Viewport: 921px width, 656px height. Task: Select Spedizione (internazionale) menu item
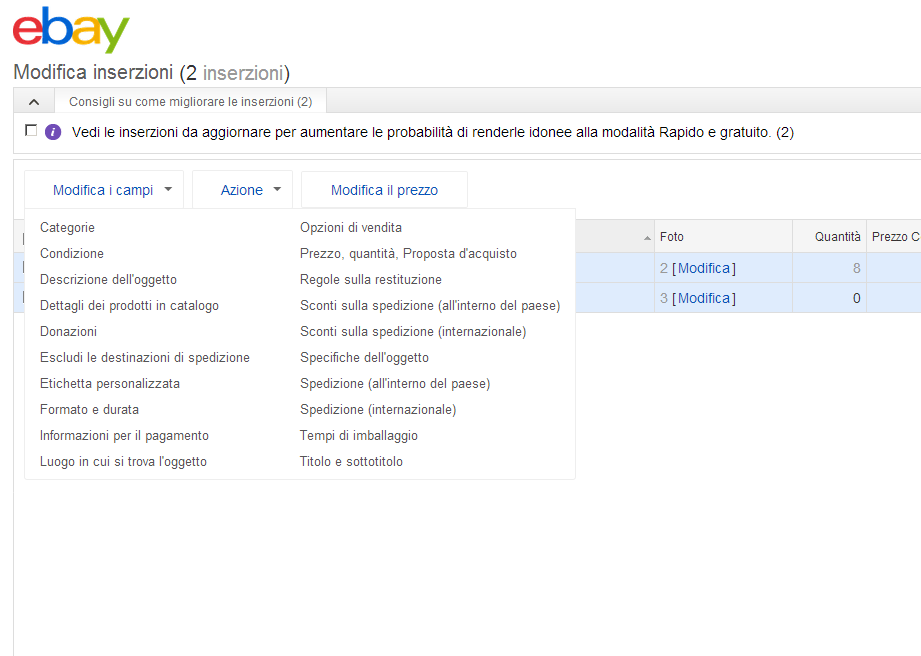378,410
